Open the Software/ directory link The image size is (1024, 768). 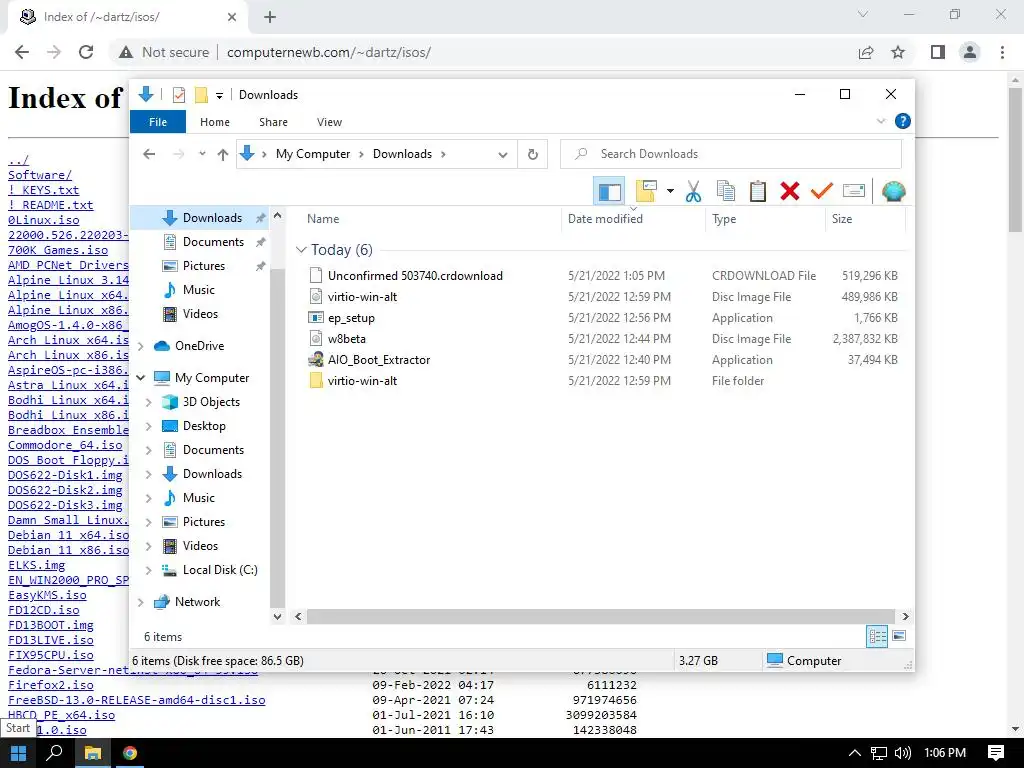pos(40,175)
